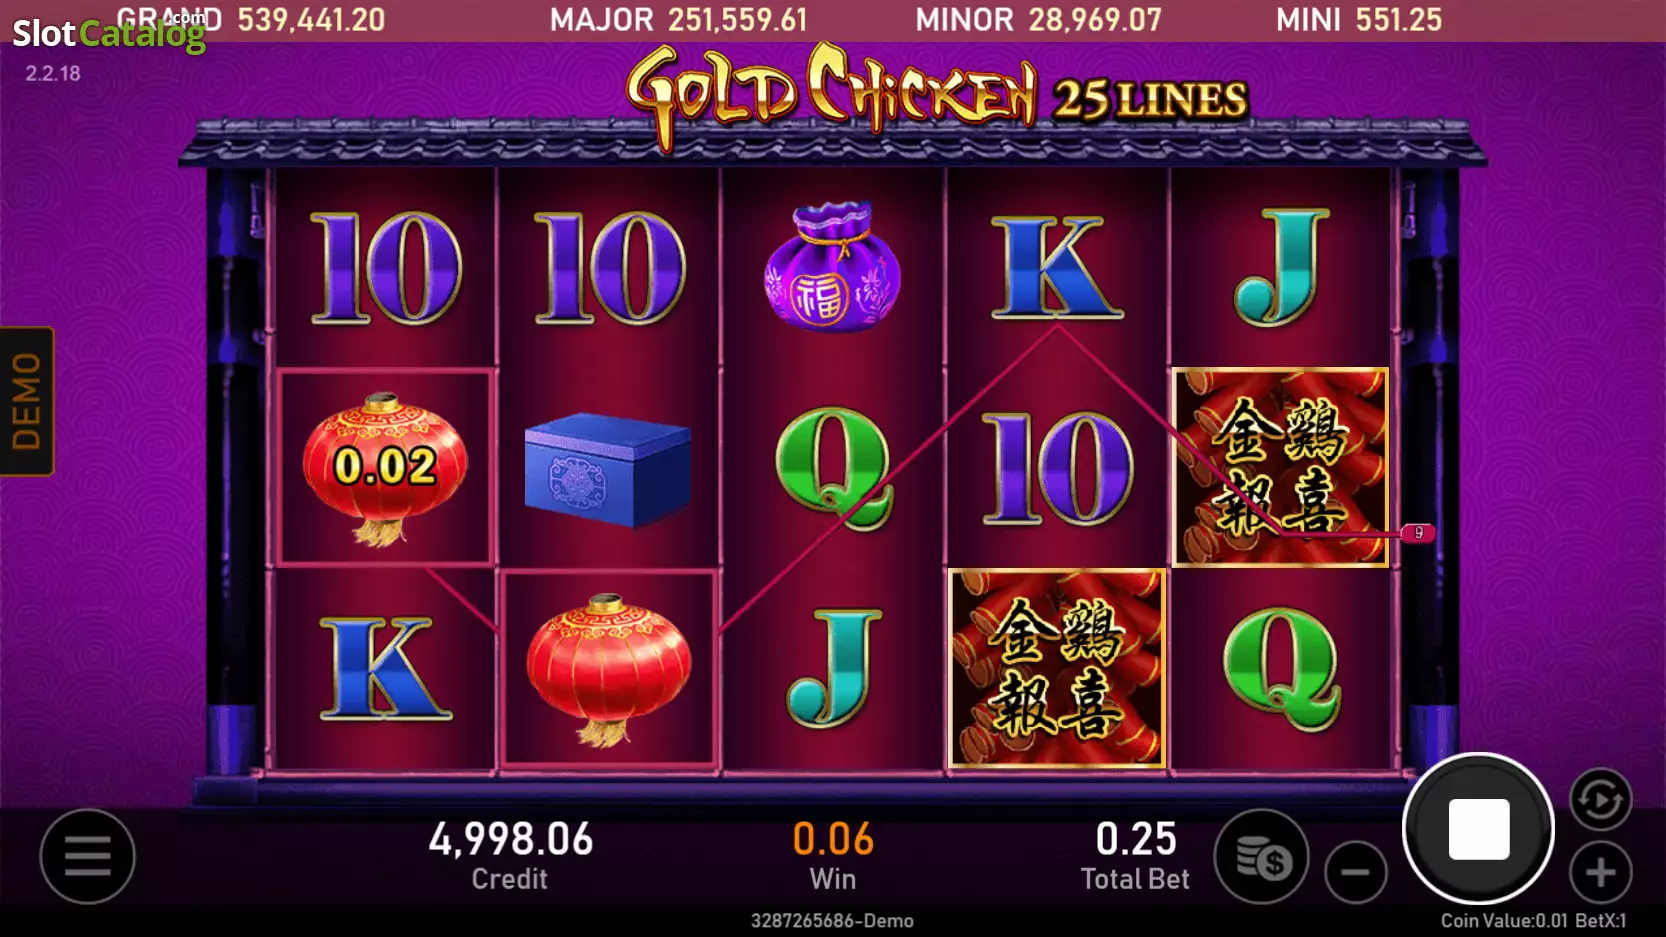
Task: Click the SlotCatalog logo
Action: (x=108, y=33)
